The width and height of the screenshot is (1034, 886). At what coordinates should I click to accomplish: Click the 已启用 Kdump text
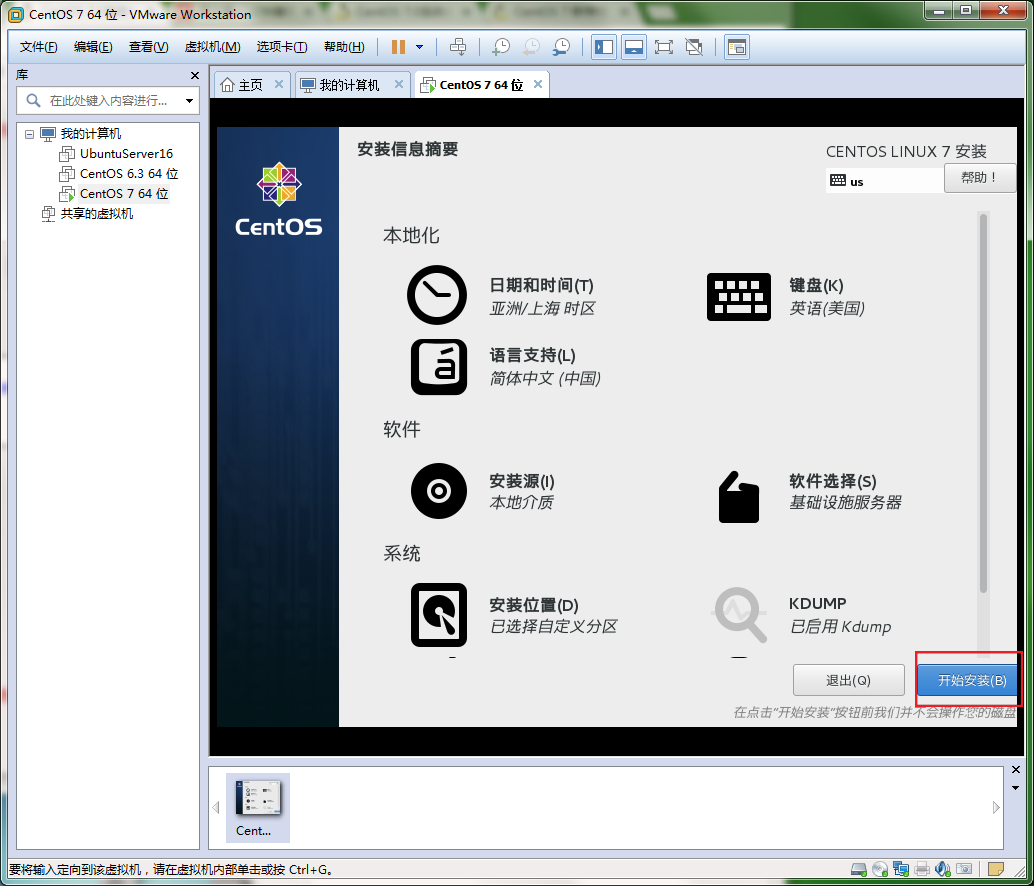click(x=841, y=626)
